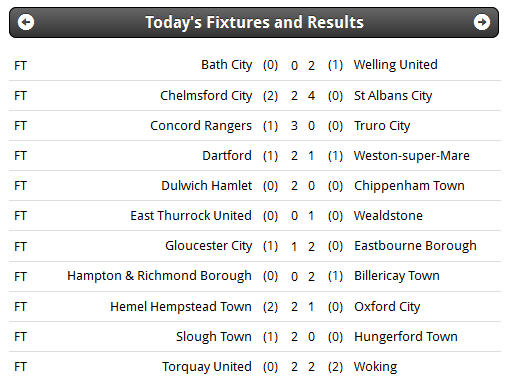Click the Today's Fixtures and Results header
This screenshot has width=505, height=385.
[x=254, y=22]
